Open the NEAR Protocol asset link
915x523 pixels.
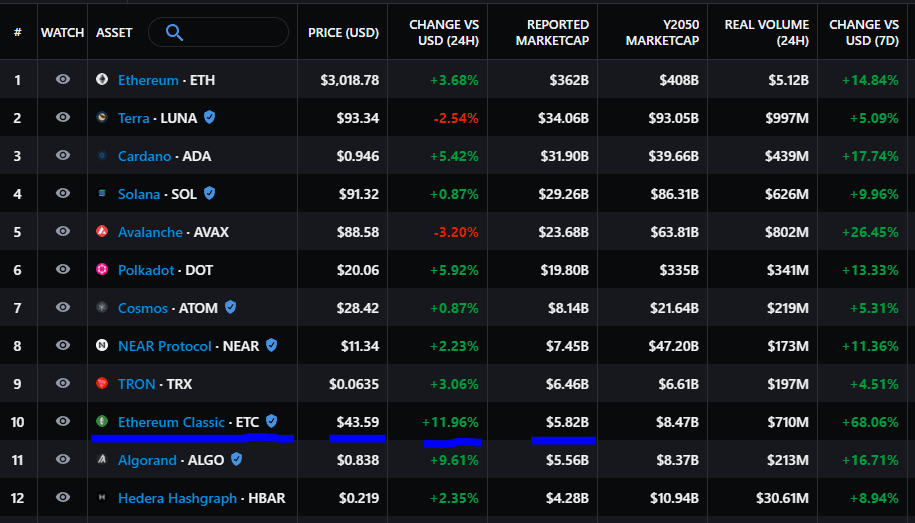coord(165,346)
